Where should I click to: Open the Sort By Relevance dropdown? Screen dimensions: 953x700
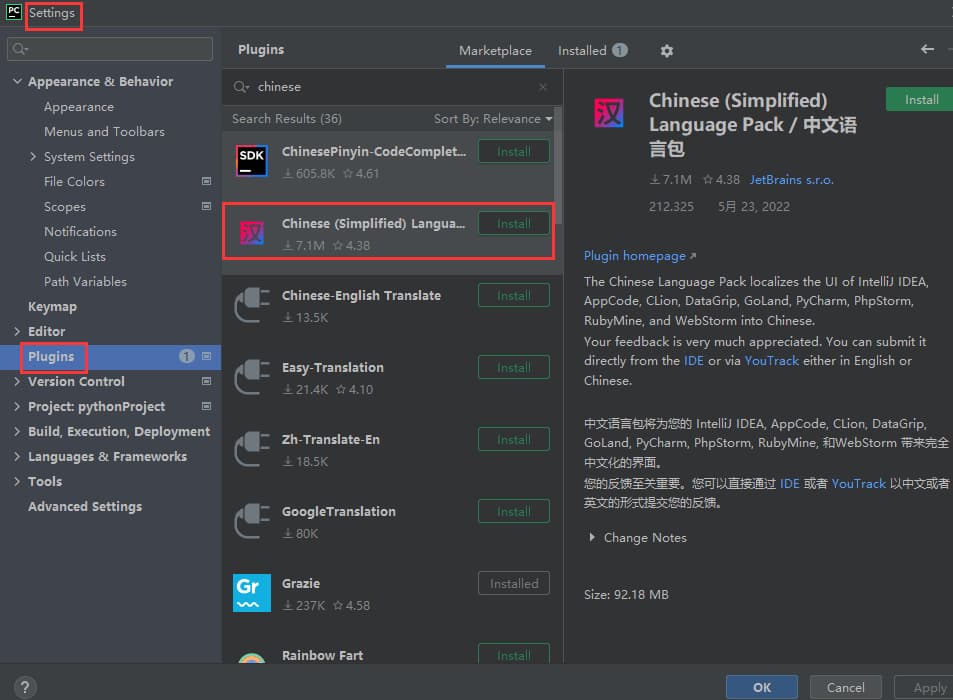(493, 119)
